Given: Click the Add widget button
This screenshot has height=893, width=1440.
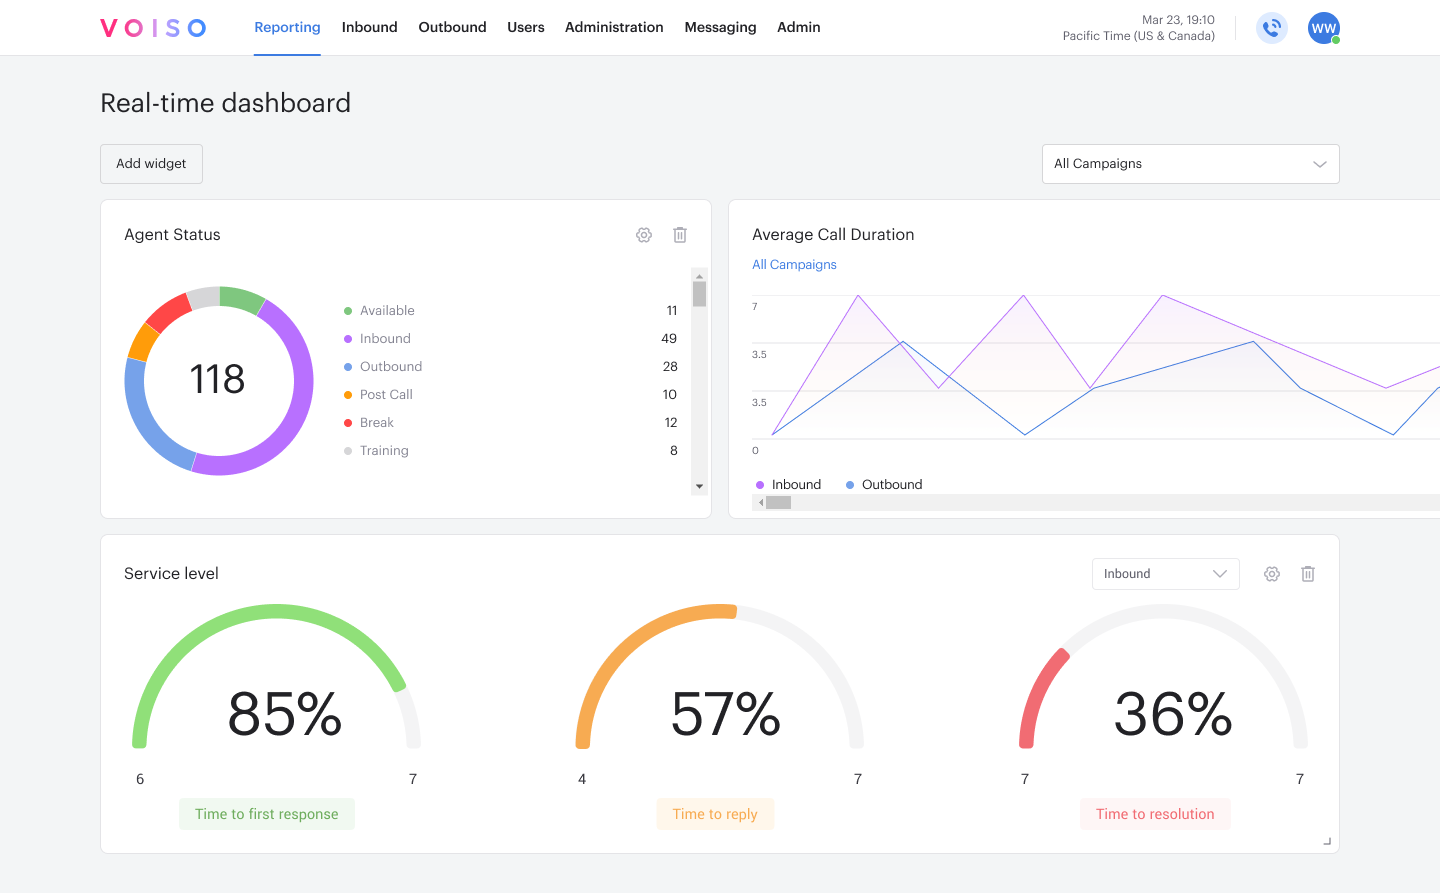Looking at the screenshot, I should pyautogui.click(x=151, y=164).
